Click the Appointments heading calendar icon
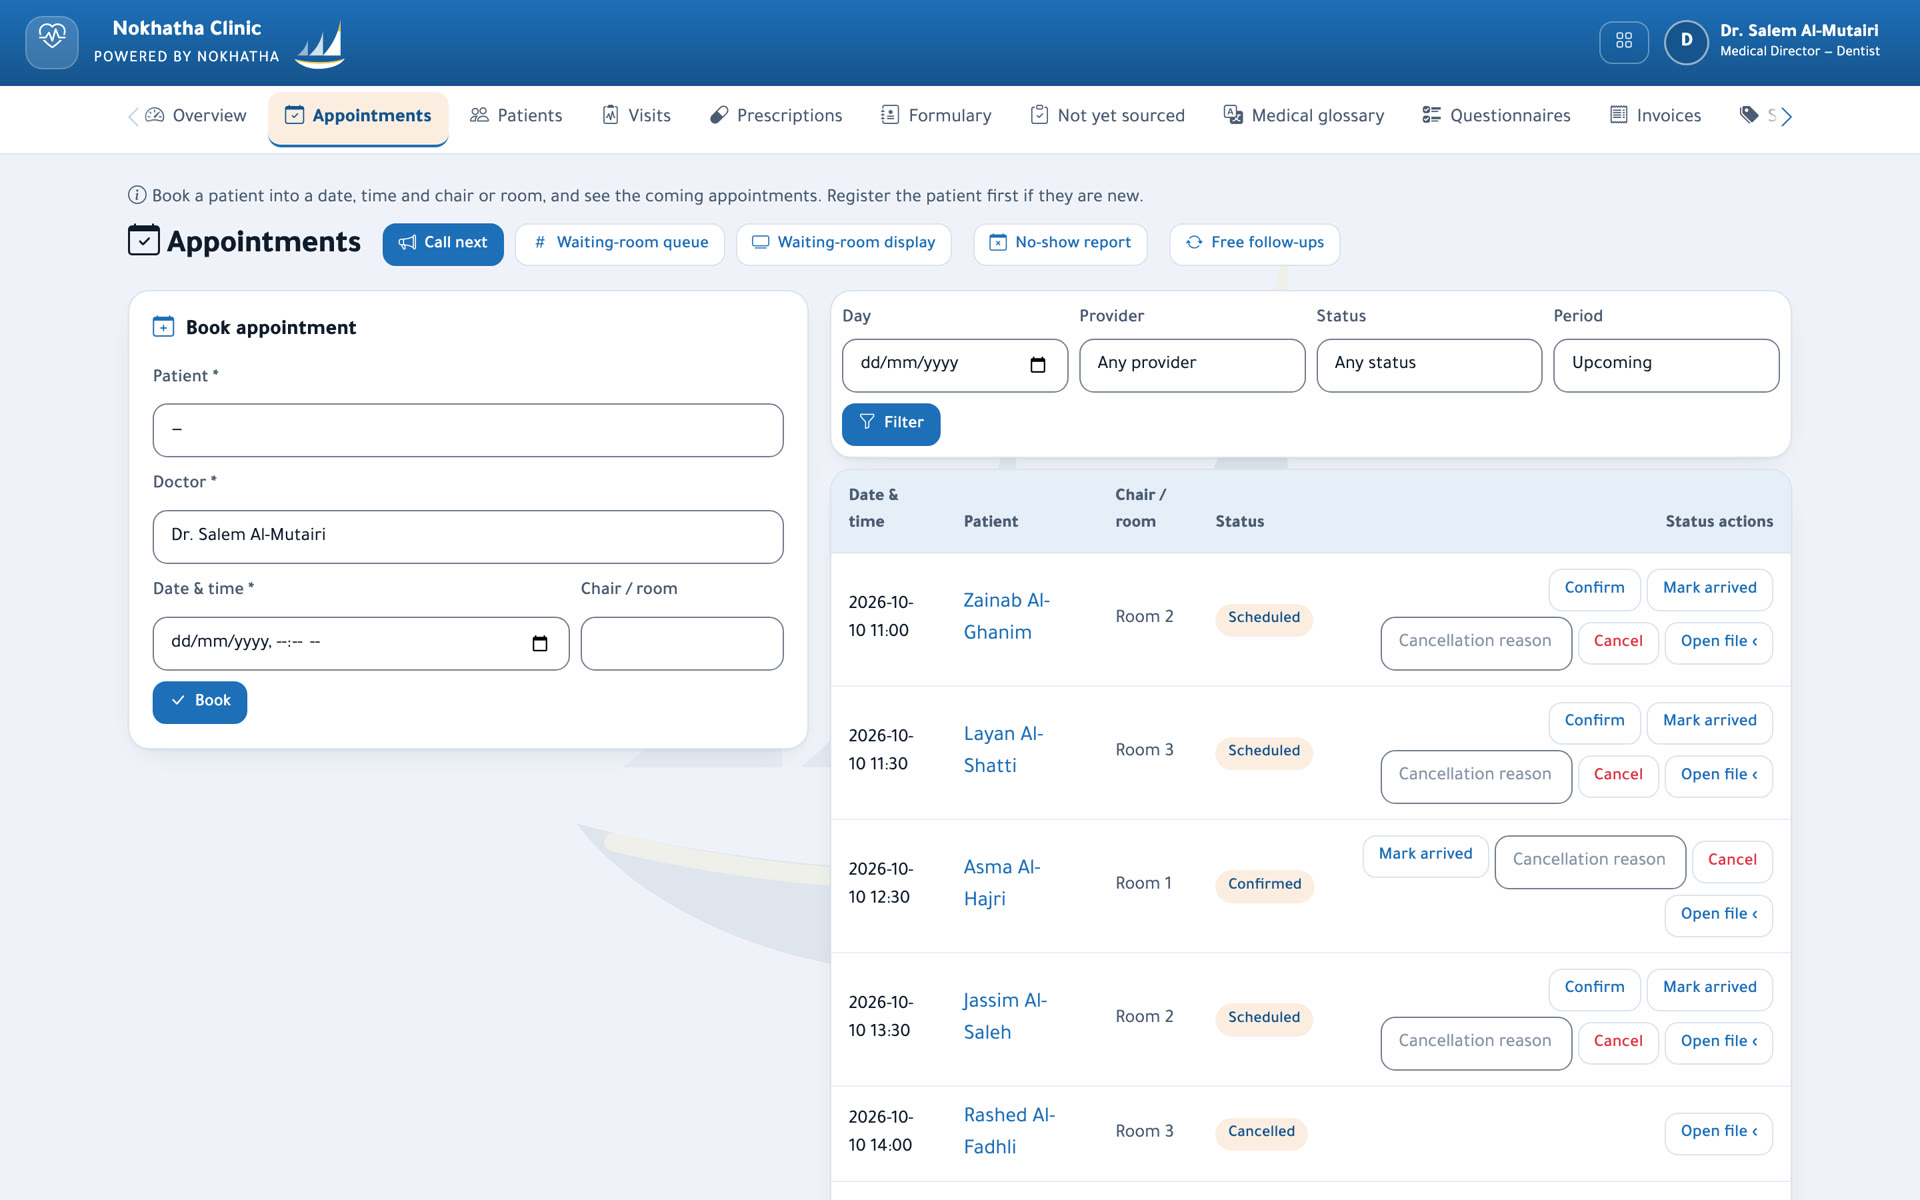The height and width of the screenshot is (1200, 1920). click(x=143, y=240)
